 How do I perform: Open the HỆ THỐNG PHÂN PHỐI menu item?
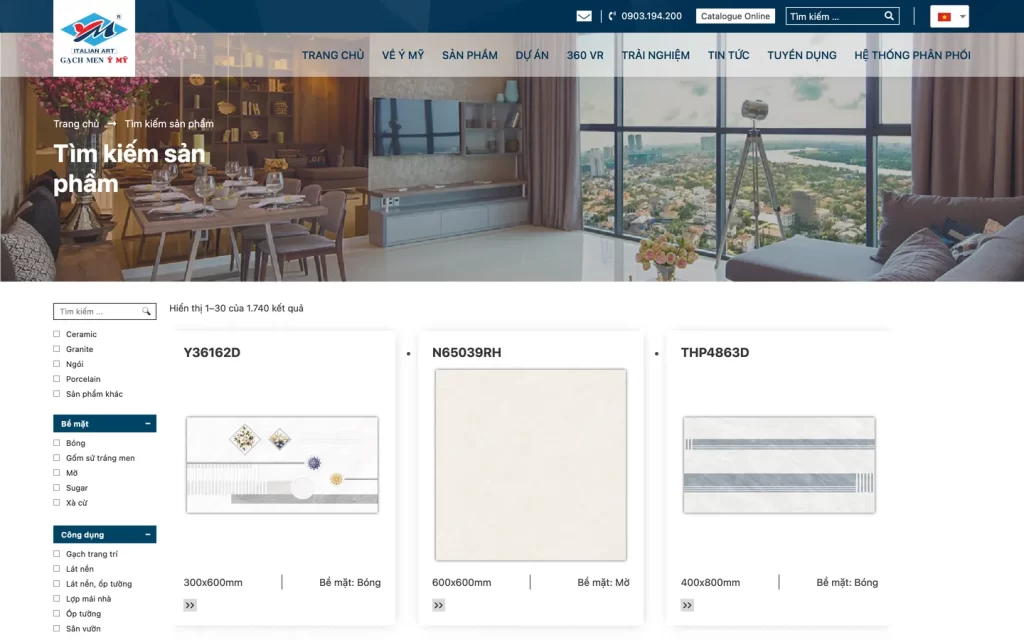click(x=912, y=56)
